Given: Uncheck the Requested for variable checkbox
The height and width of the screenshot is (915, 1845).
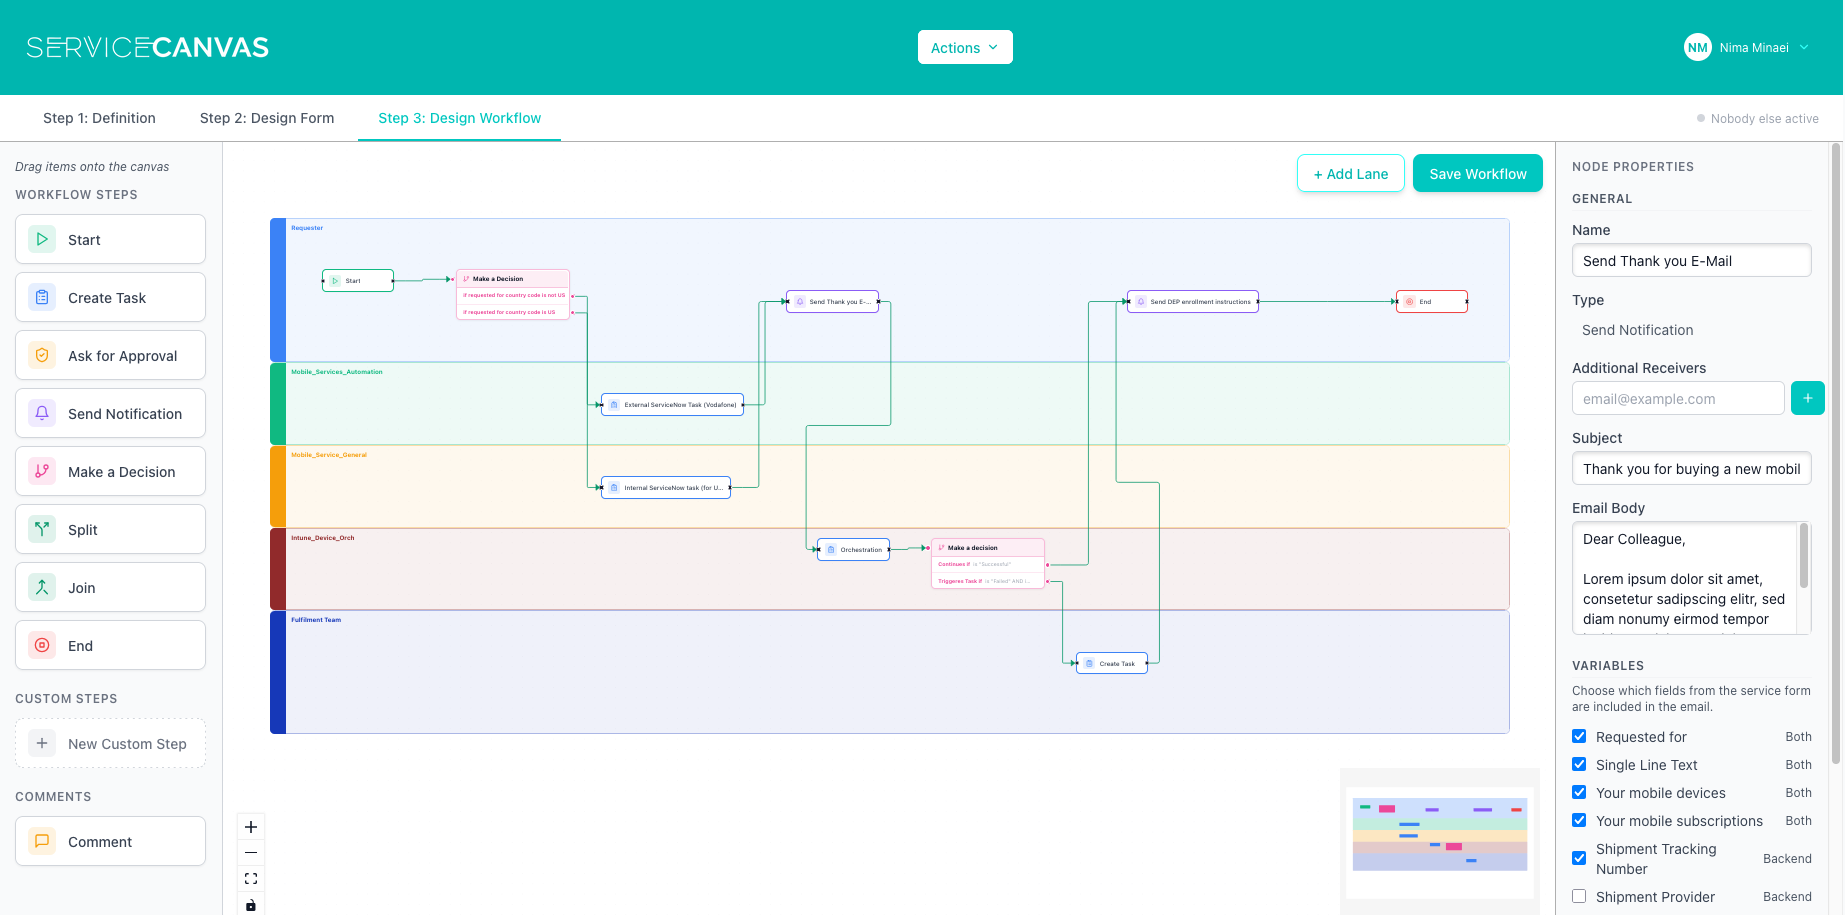Looking at the screenshot, I should (x=1579, y=737).
